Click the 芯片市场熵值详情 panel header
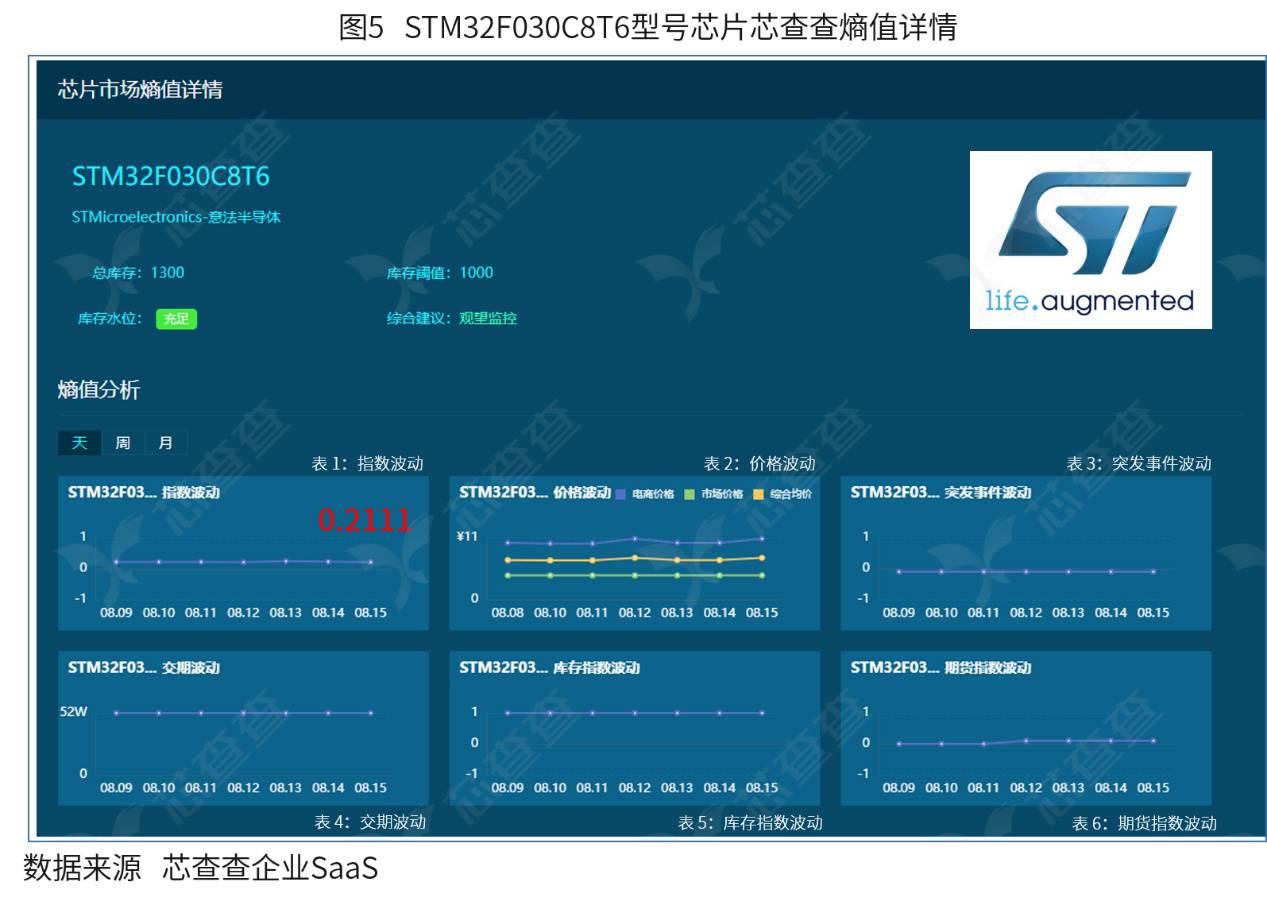Viewport: 1267px width, 905px height. 140,90
